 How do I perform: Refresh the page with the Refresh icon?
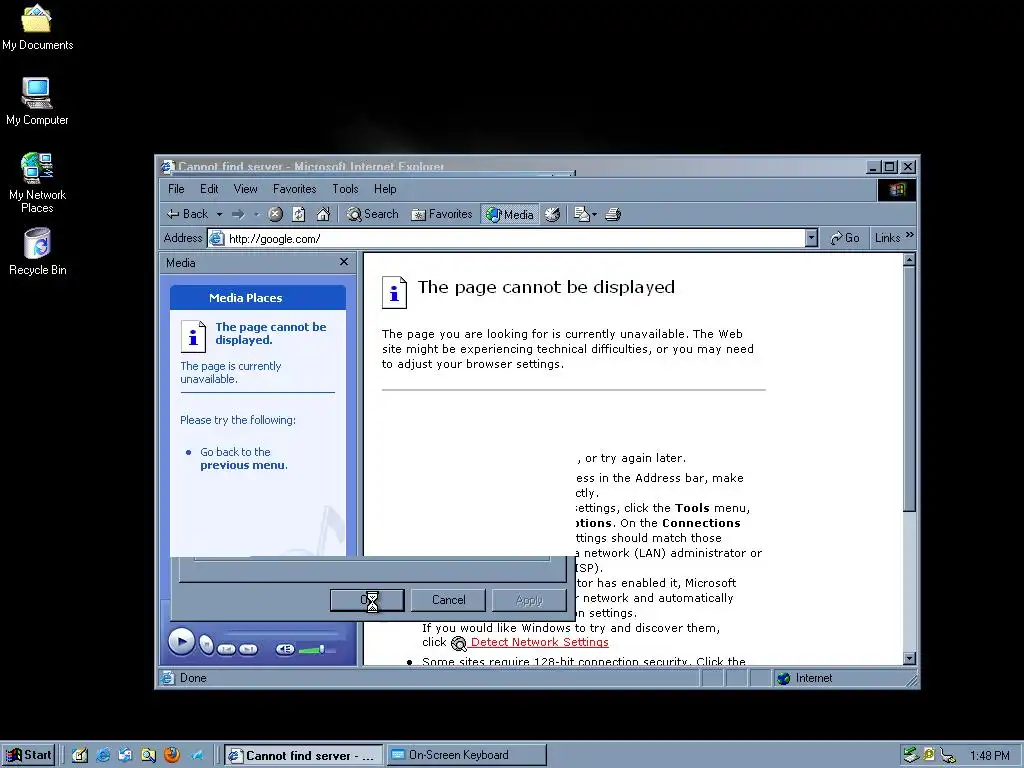pyautogui.click(x=299, y=214)
